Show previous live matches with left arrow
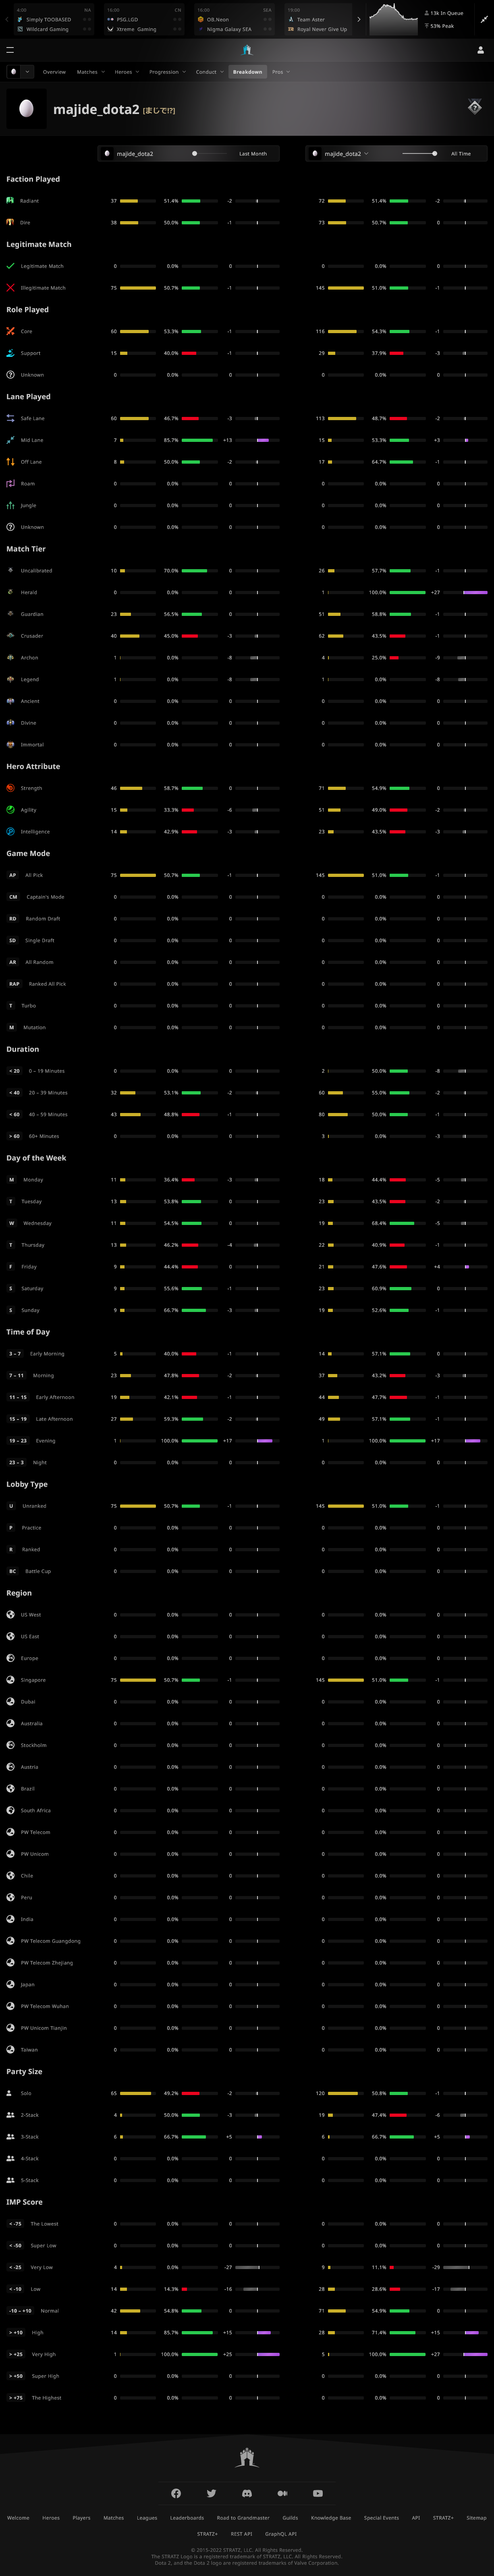Viewport: 494px width, 2576px height. click(6, 19)
